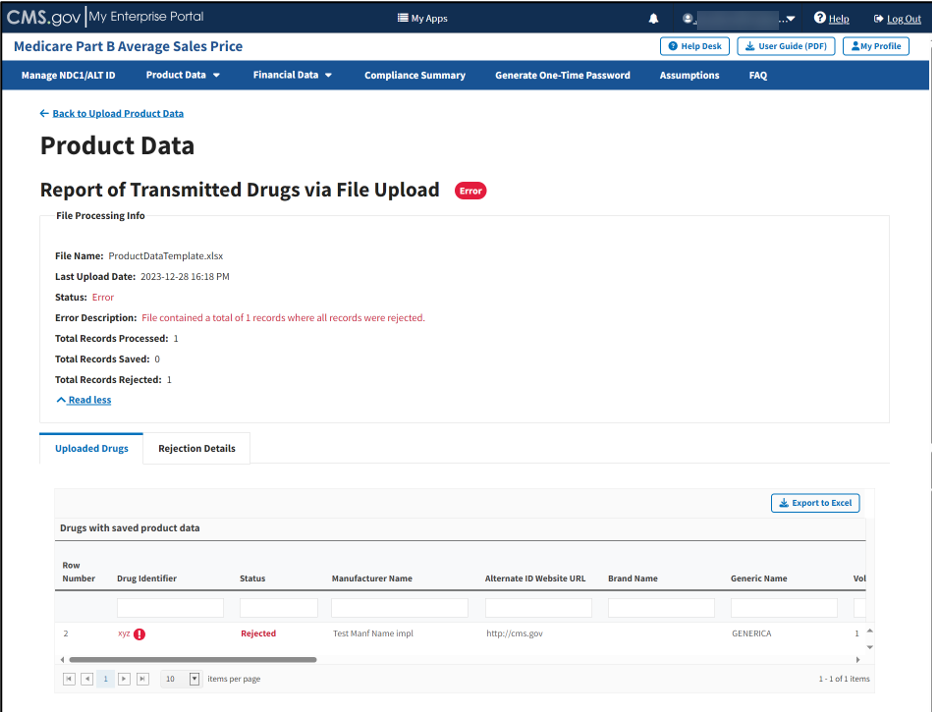The height and width of the screenshot is (712, 932).
Task: Switch to the Rejection Details tab
Action: click(197, 448)
